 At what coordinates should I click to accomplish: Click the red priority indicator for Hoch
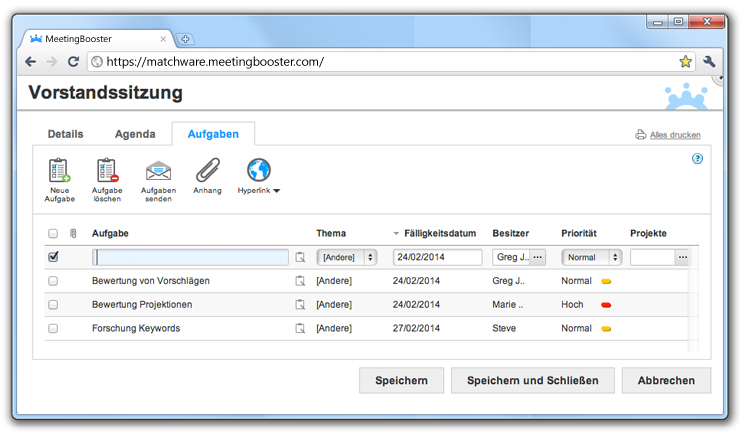(x=606, y=305)
